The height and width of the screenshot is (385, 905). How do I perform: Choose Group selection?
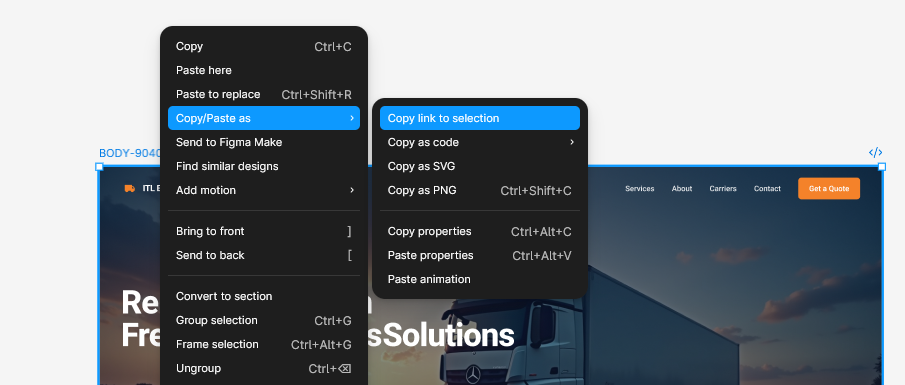[264, 320]
